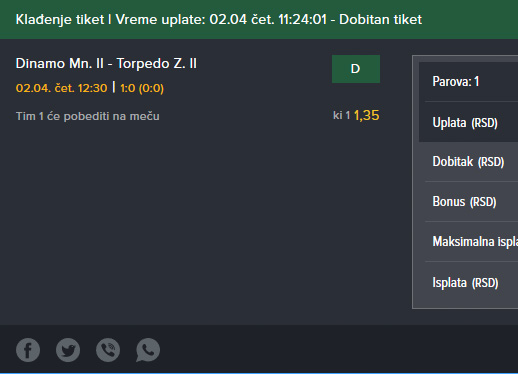518x374 pixels.
Task: Click the Vreme uplate timestamp in header
Action: pos(221,20)
